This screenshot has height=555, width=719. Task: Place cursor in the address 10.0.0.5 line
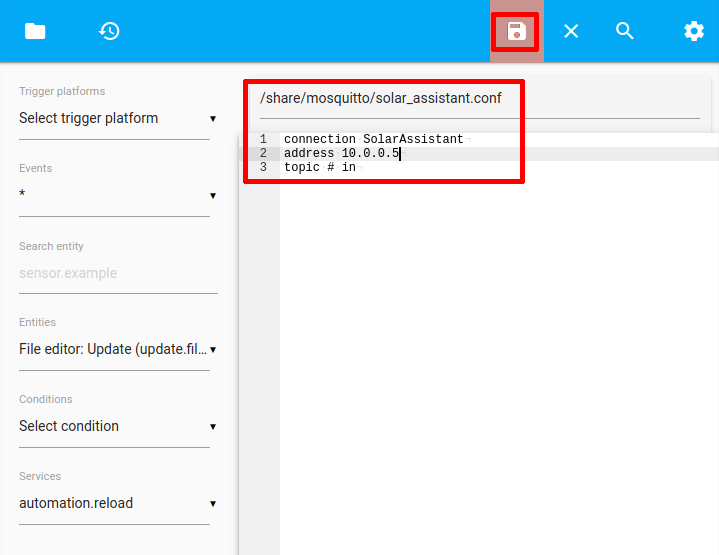[x=341, y=153]
